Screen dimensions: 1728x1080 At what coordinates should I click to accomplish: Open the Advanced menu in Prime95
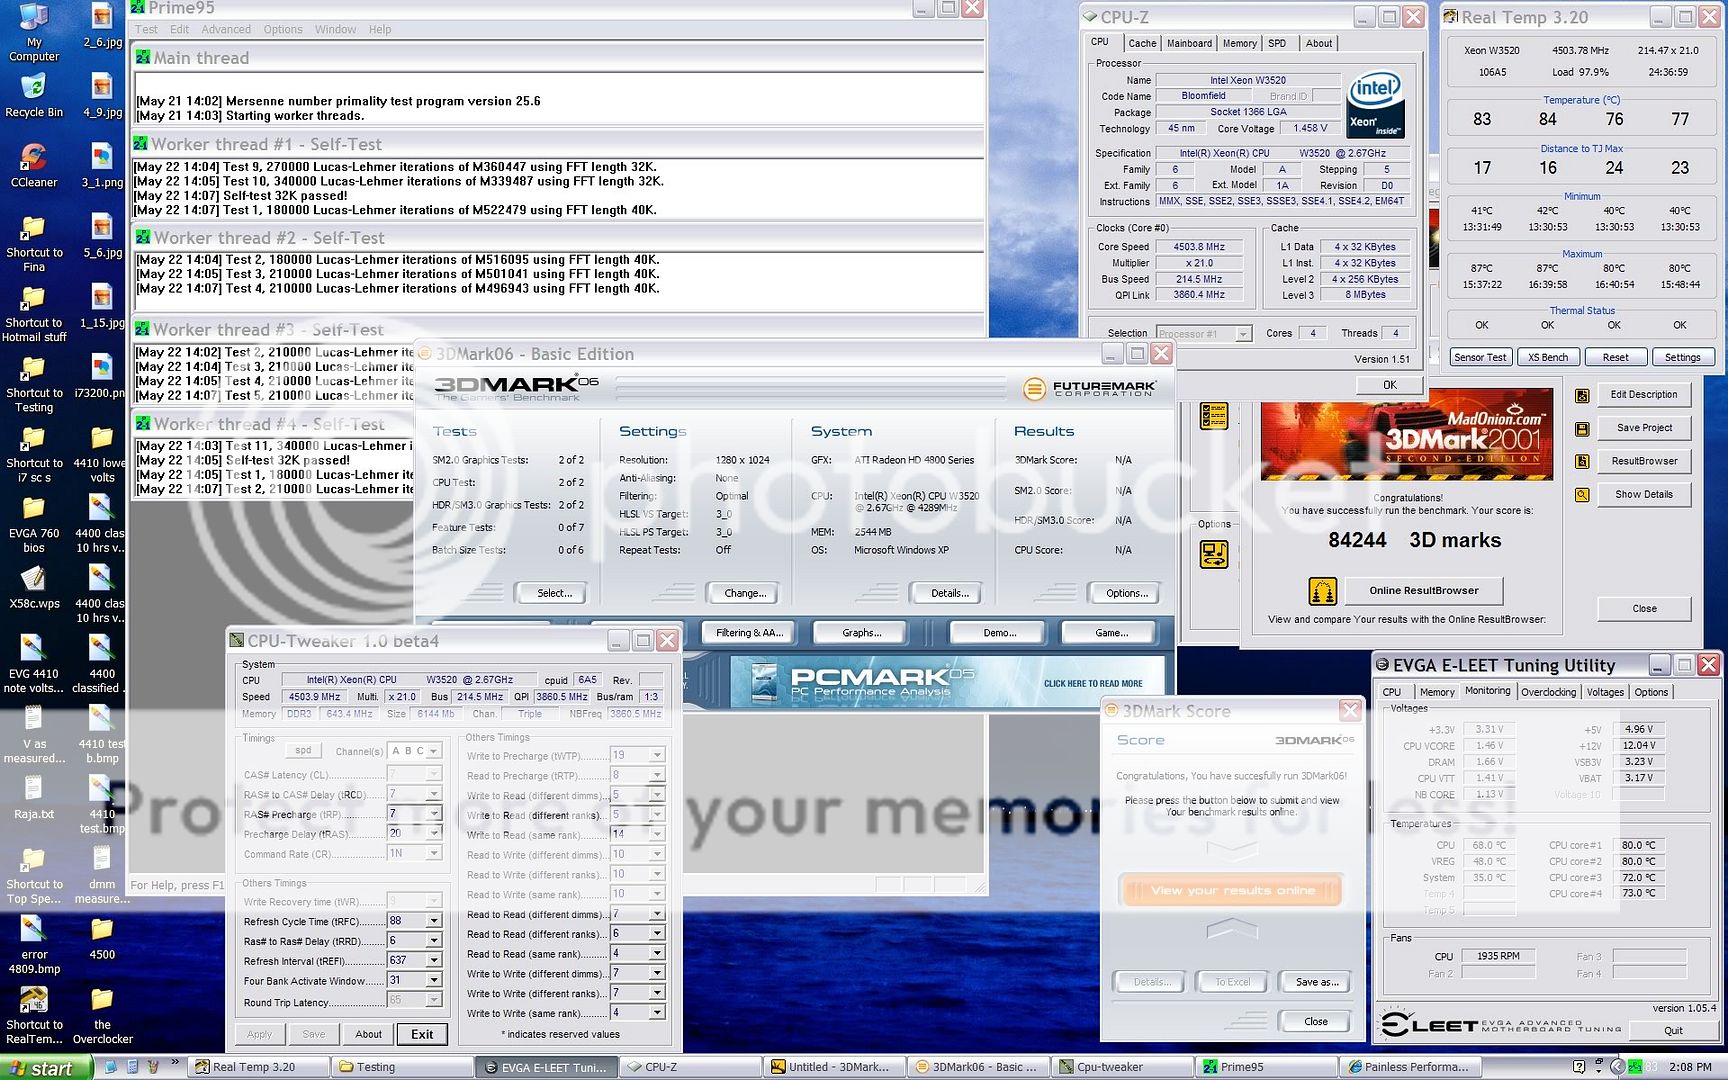226,30
